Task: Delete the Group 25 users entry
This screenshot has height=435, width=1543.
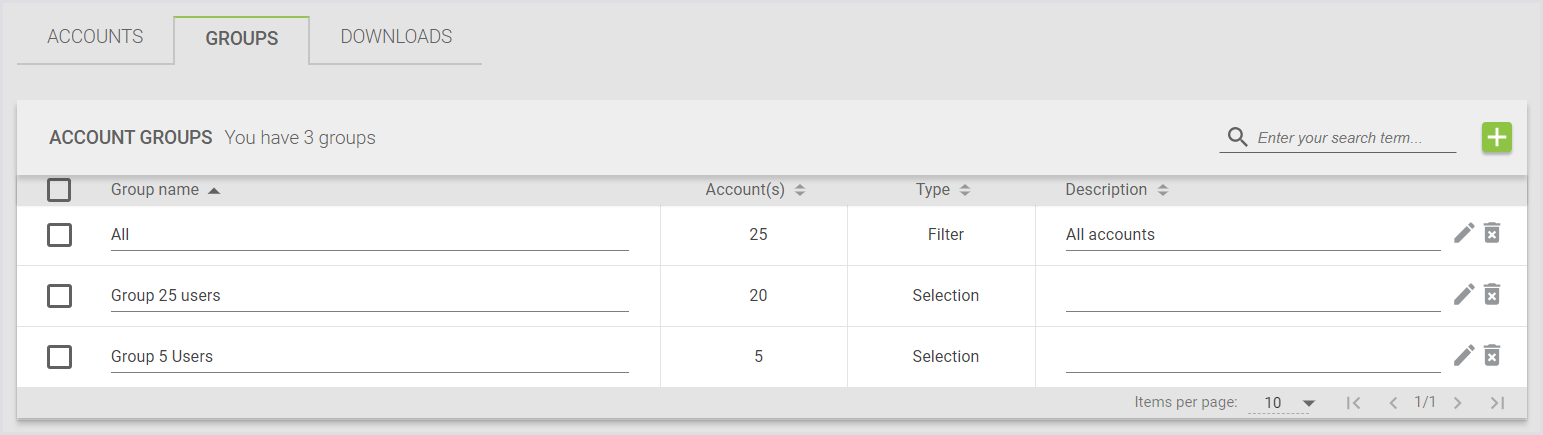Action: [x=1492, y=295]
